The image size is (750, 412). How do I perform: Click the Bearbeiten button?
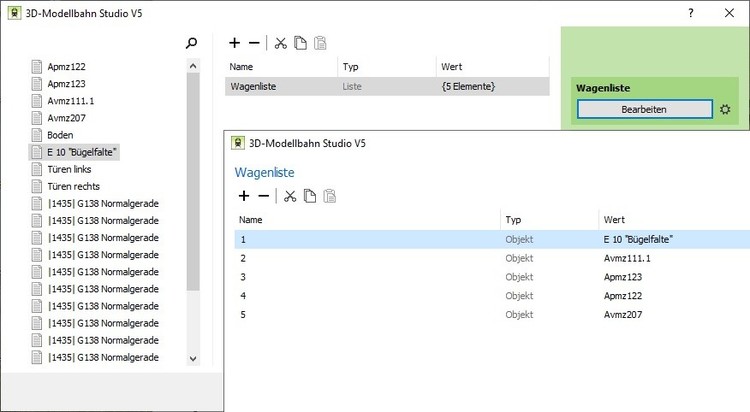click(x=644, y=109)
